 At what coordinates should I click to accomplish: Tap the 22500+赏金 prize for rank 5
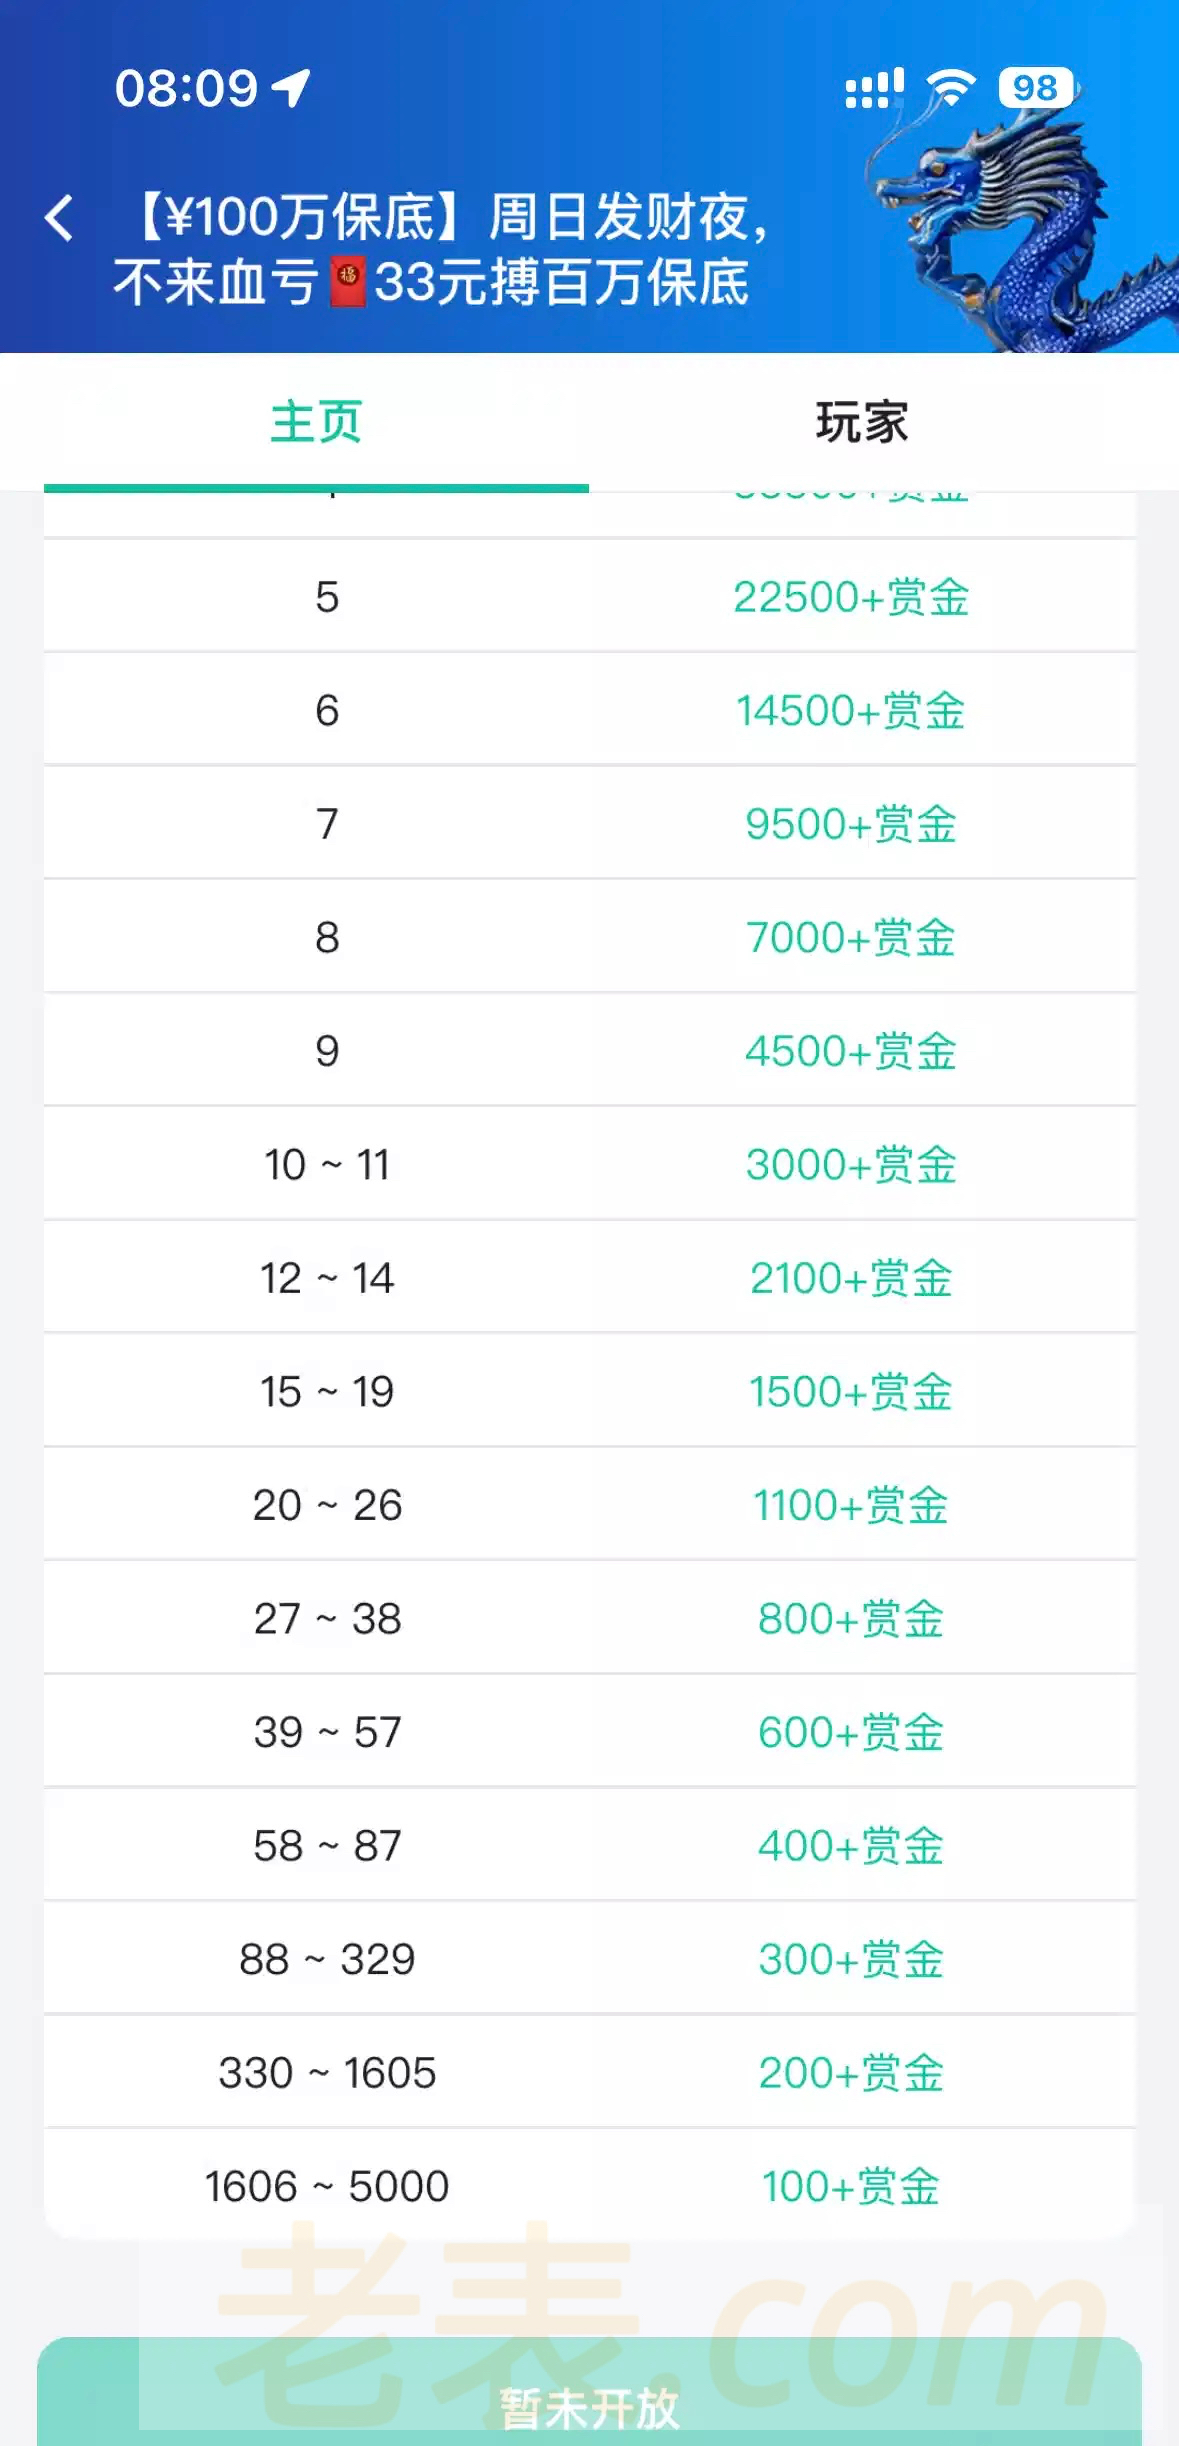(851, 597)
